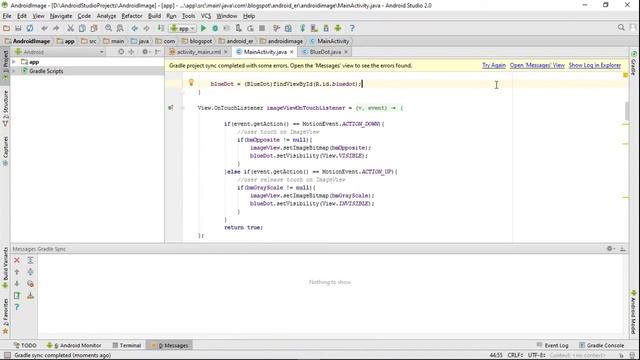Open the Gradle Console tool window
This screenshot has height=360, width=640.
coord(602,345)
